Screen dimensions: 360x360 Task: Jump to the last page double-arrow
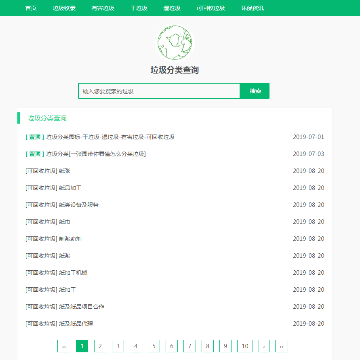point(282,346)
